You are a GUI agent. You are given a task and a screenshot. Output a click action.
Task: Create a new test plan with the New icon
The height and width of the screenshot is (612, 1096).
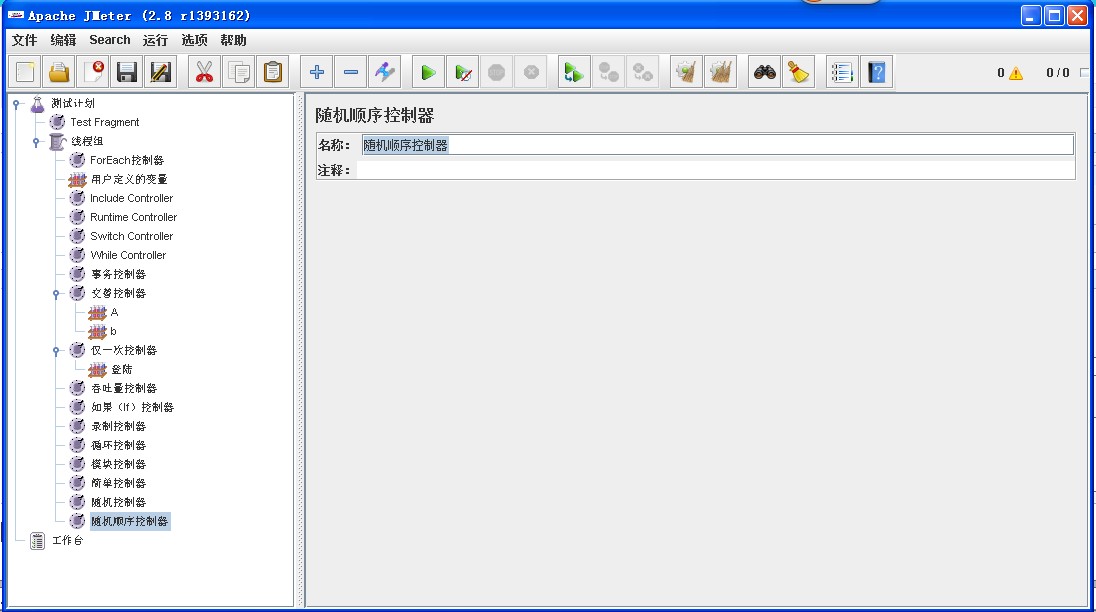25,72
